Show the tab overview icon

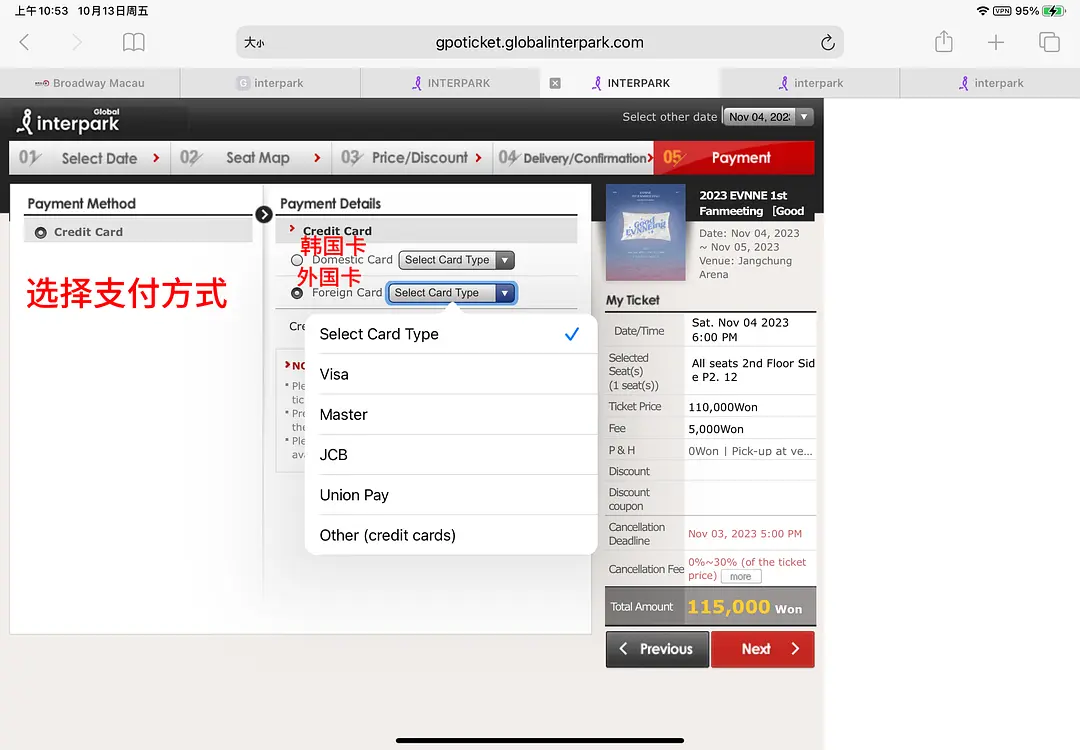[1049, 42]
